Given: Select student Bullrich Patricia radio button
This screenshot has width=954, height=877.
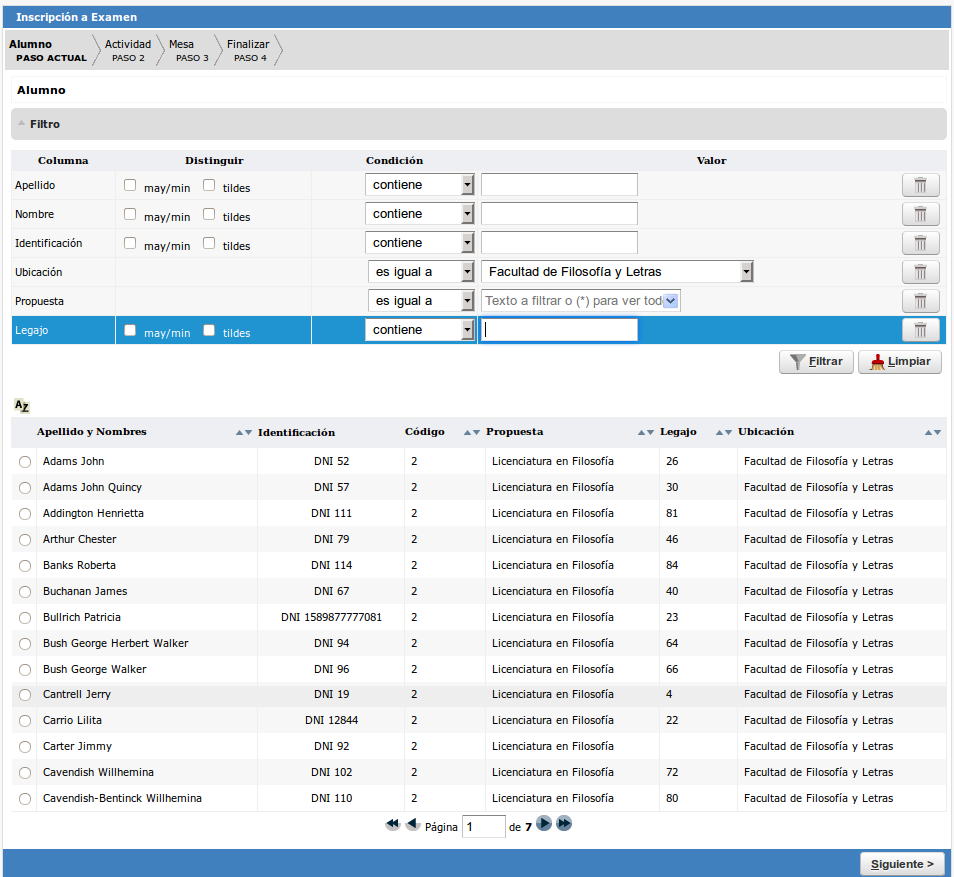Looking at the screenshot, I should pos(25,618).
